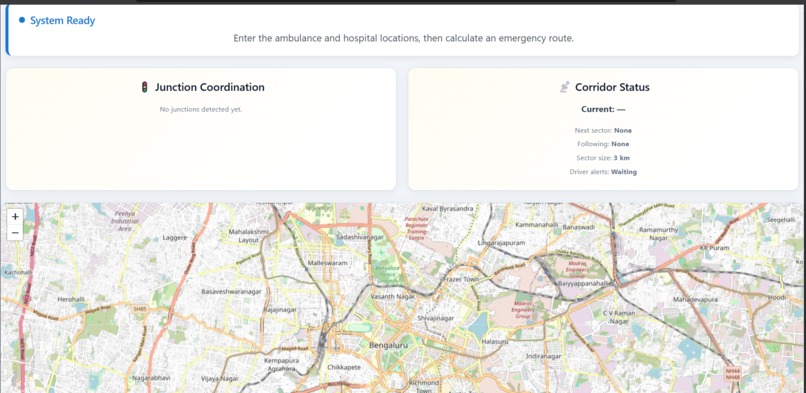Click the Kachohalli label on the map
Image resolution: width=806 pixels, height=393 pixels.
[x=18, y=272]
